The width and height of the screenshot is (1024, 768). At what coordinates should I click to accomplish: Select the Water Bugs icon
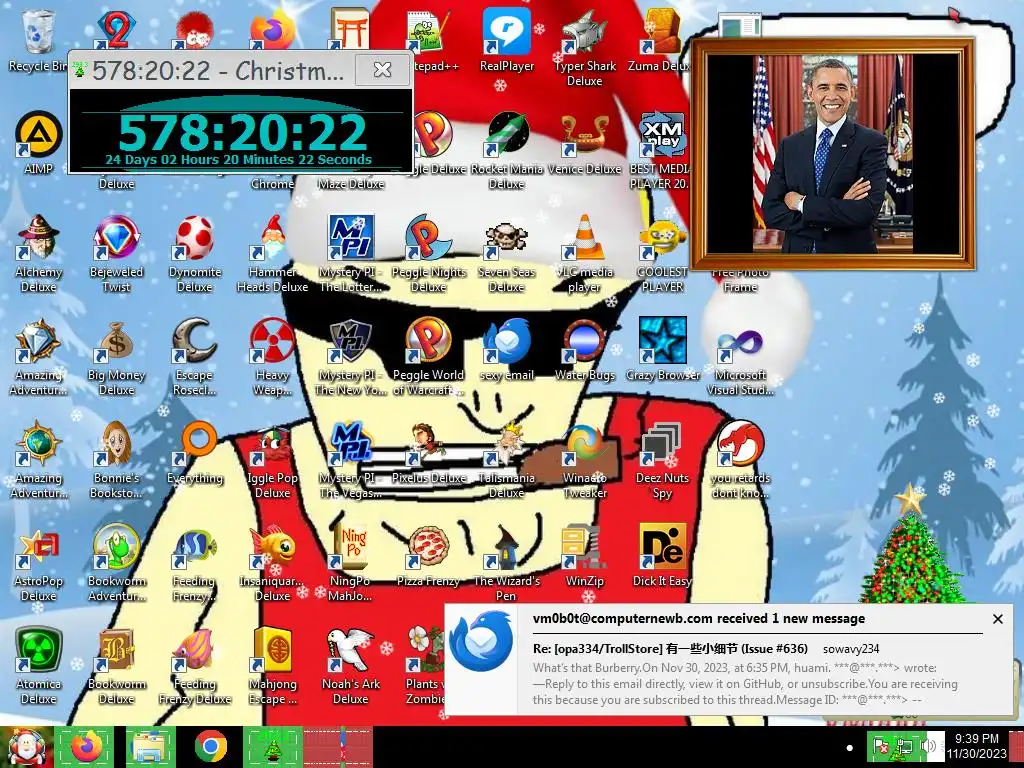click(584, 340)
